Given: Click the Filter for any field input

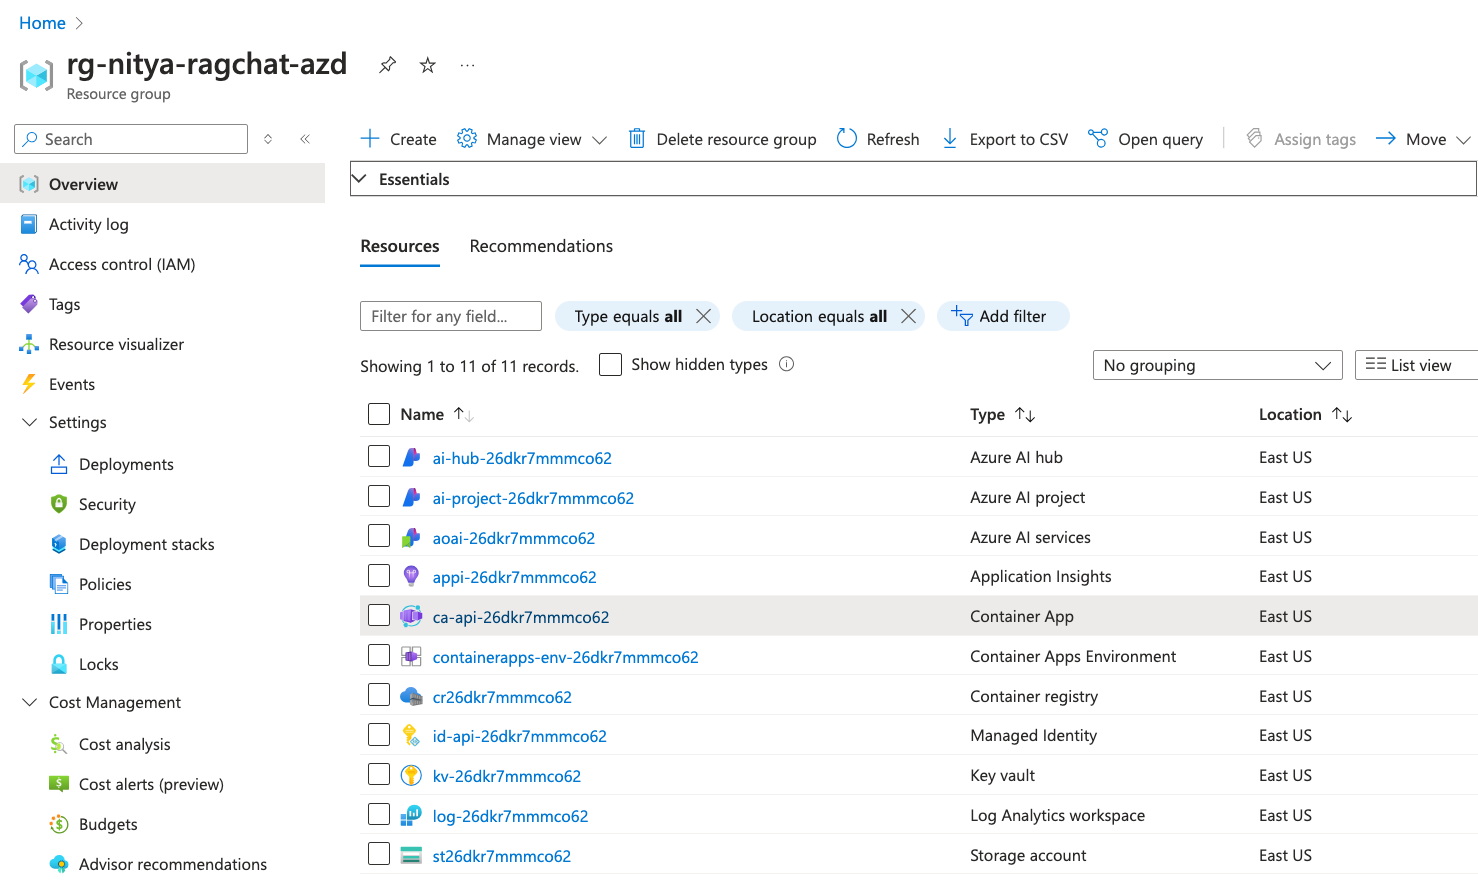Looking at the screenshot, I should tap(451, 316).
